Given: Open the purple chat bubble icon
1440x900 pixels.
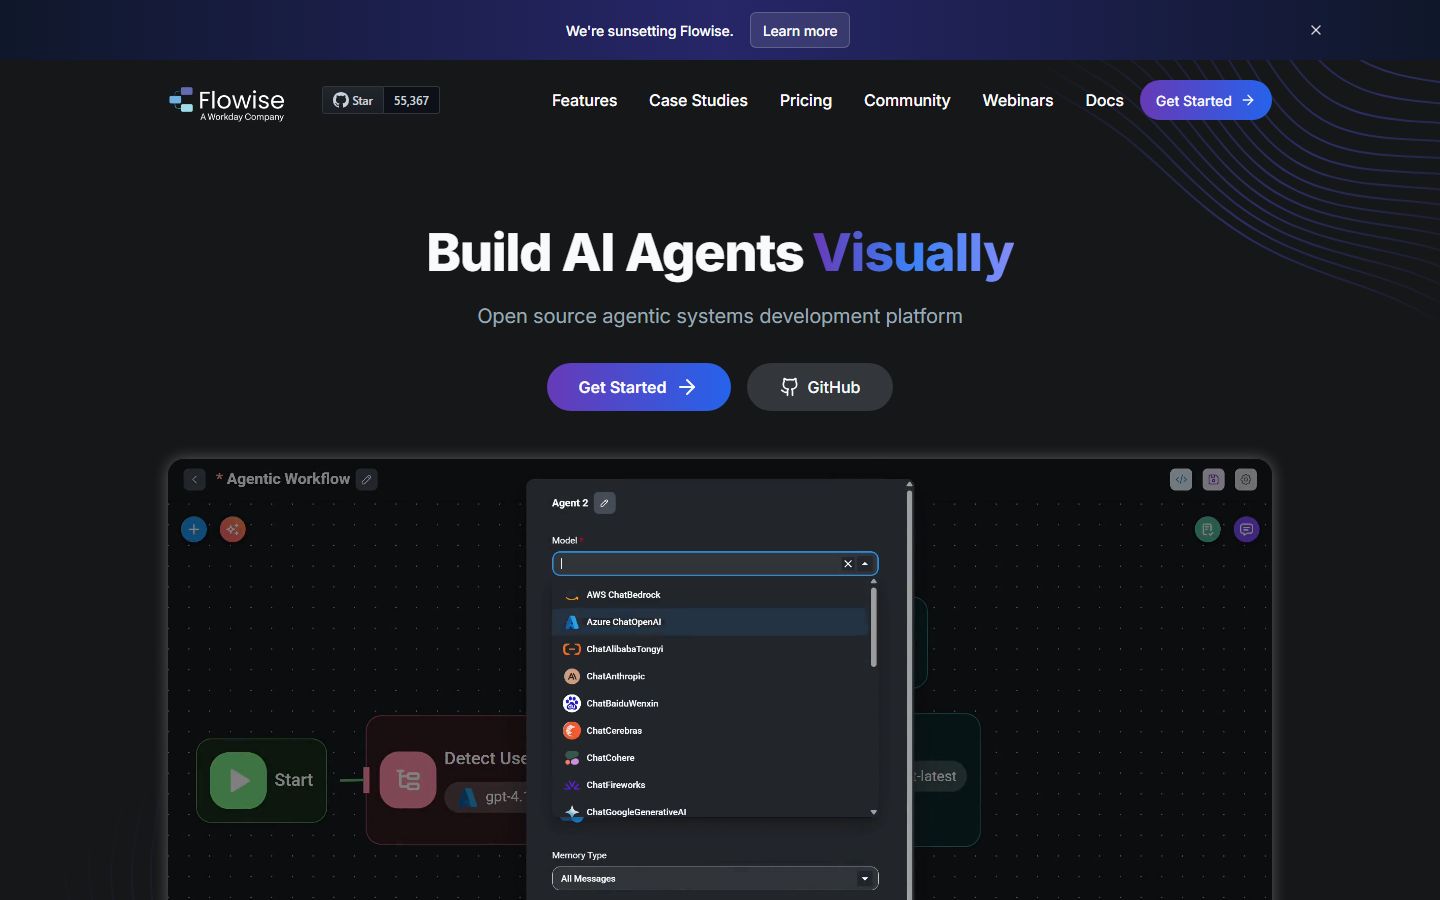Looking at the screenshot, I should pyautogui.click(x=1246, y=529).
